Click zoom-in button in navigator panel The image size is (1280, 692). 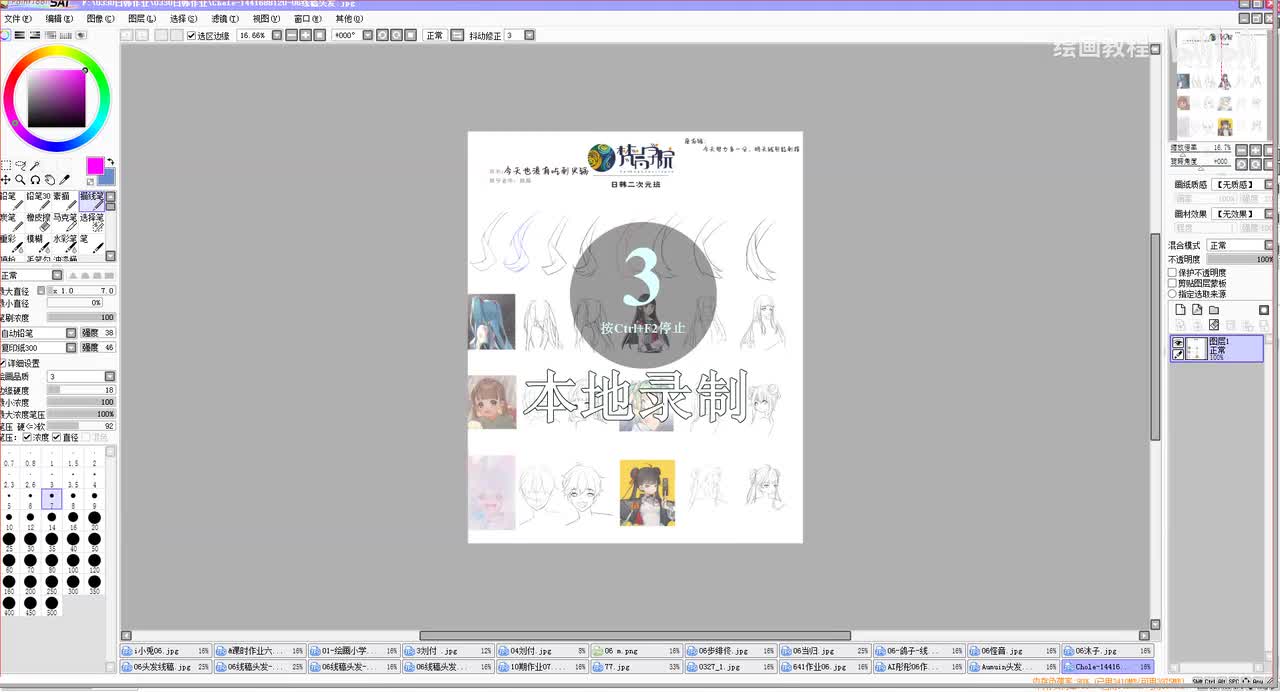1255,150
